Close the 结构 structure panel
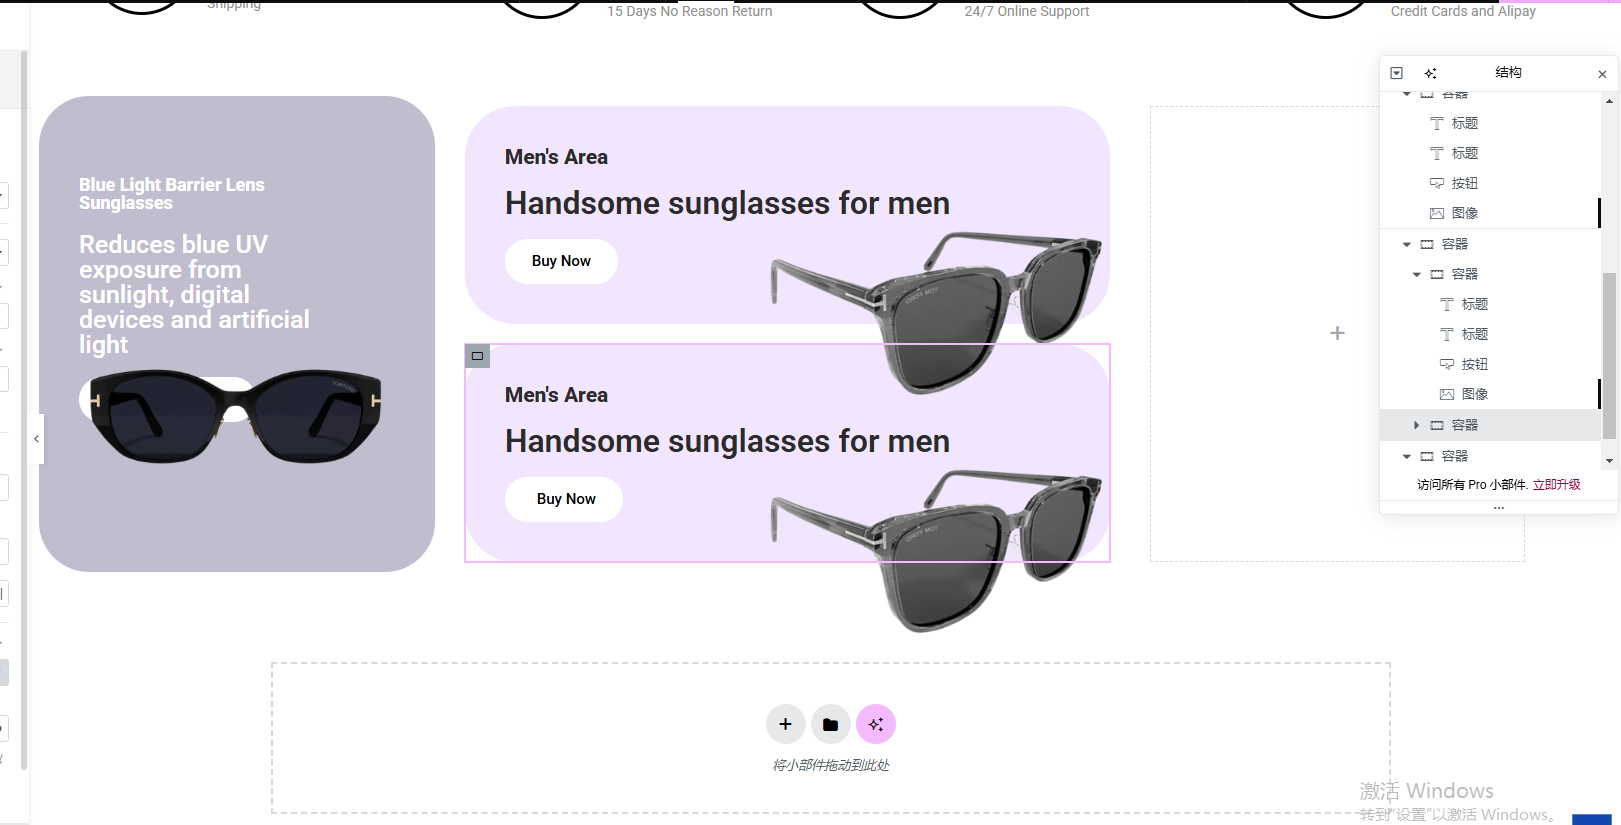1621x825 pixels. [1602, 74]
